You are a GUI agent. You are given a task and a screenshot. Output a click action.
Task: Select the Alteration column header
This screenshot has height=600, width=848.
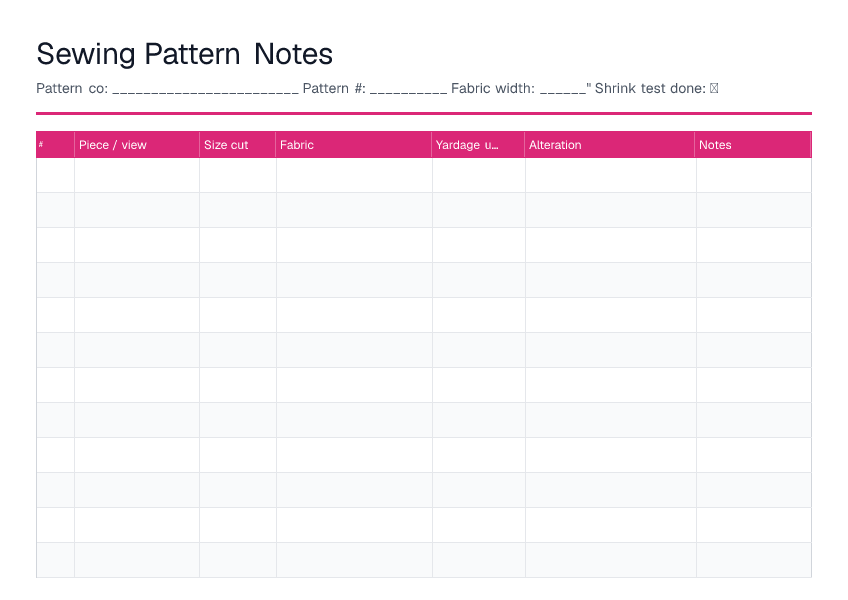[610, 144]
